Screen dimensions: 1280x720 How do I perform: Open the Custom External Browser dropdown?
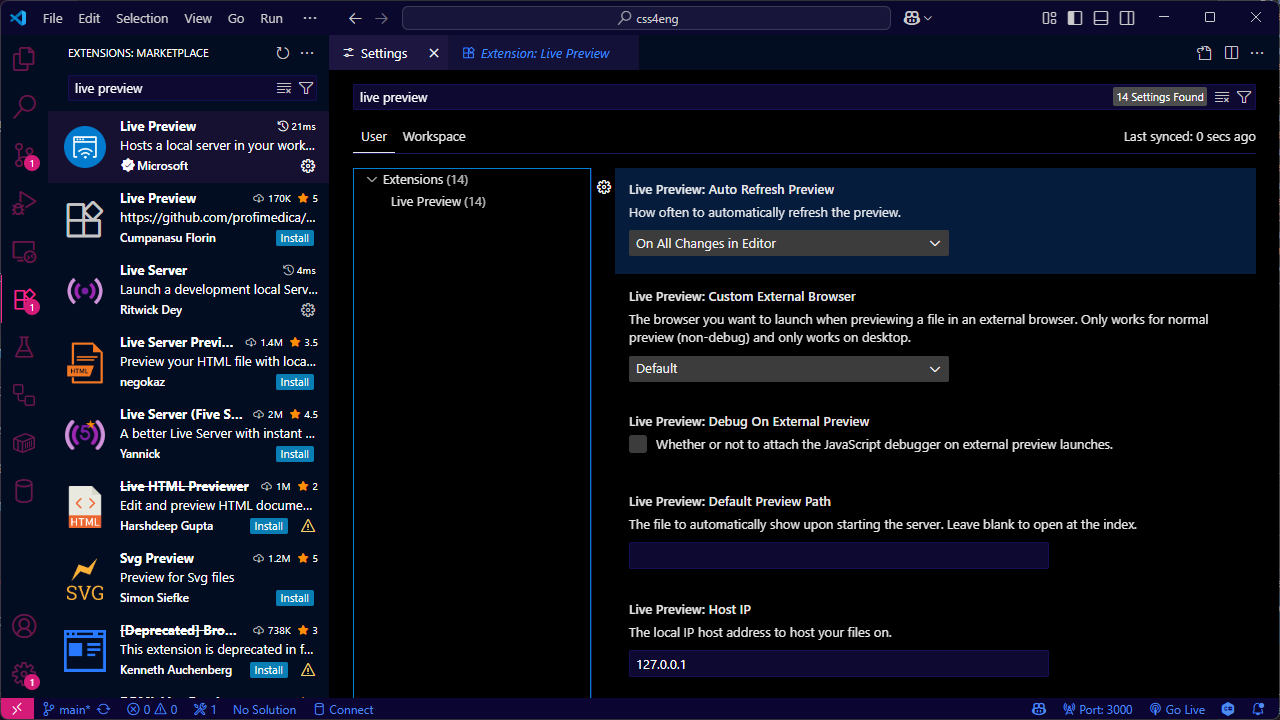click(788, 368)
